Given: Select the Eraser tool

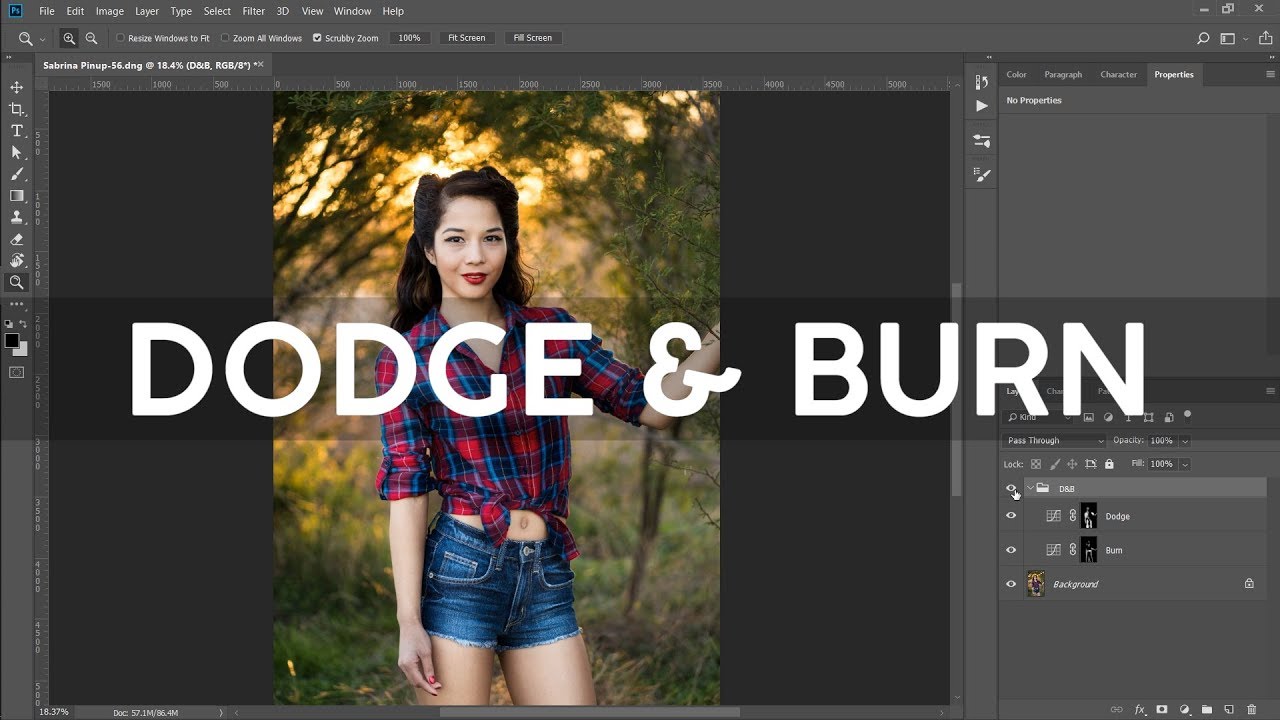Looking at the screenshot, I should tap(16, 239).
